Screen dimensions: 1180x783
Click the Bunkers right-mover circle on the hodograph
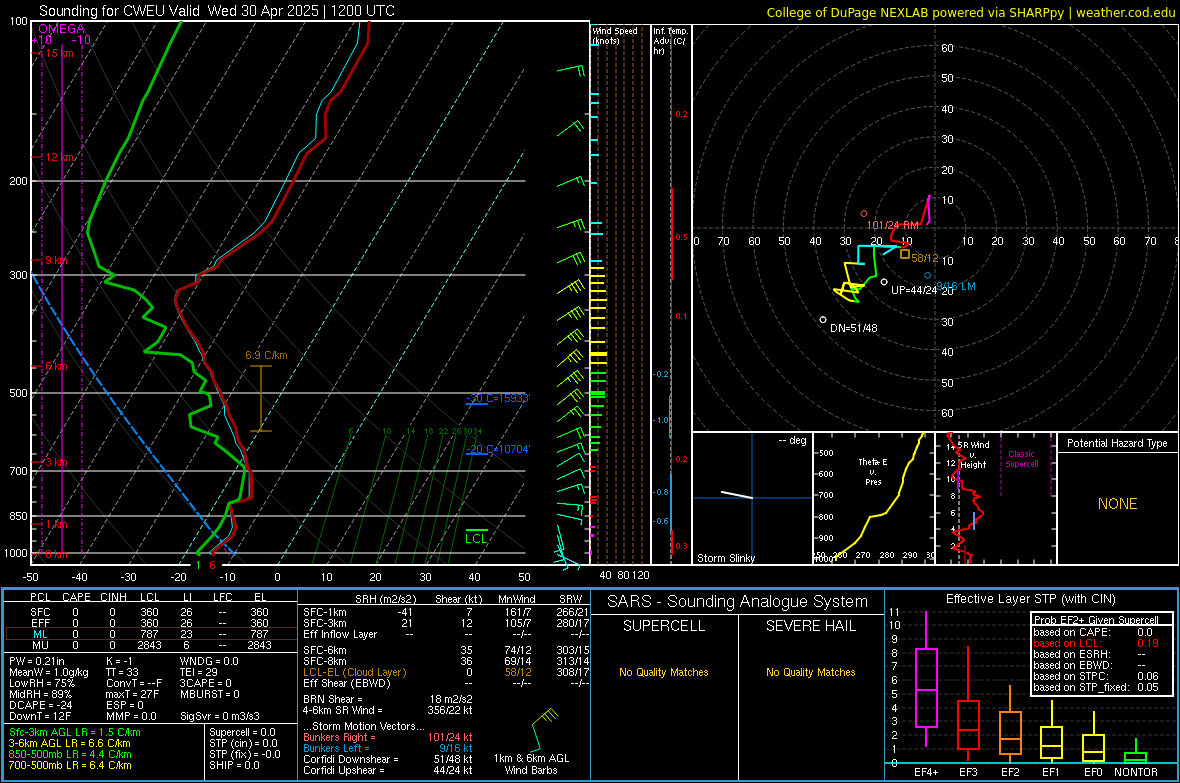[x=864, y=215]
